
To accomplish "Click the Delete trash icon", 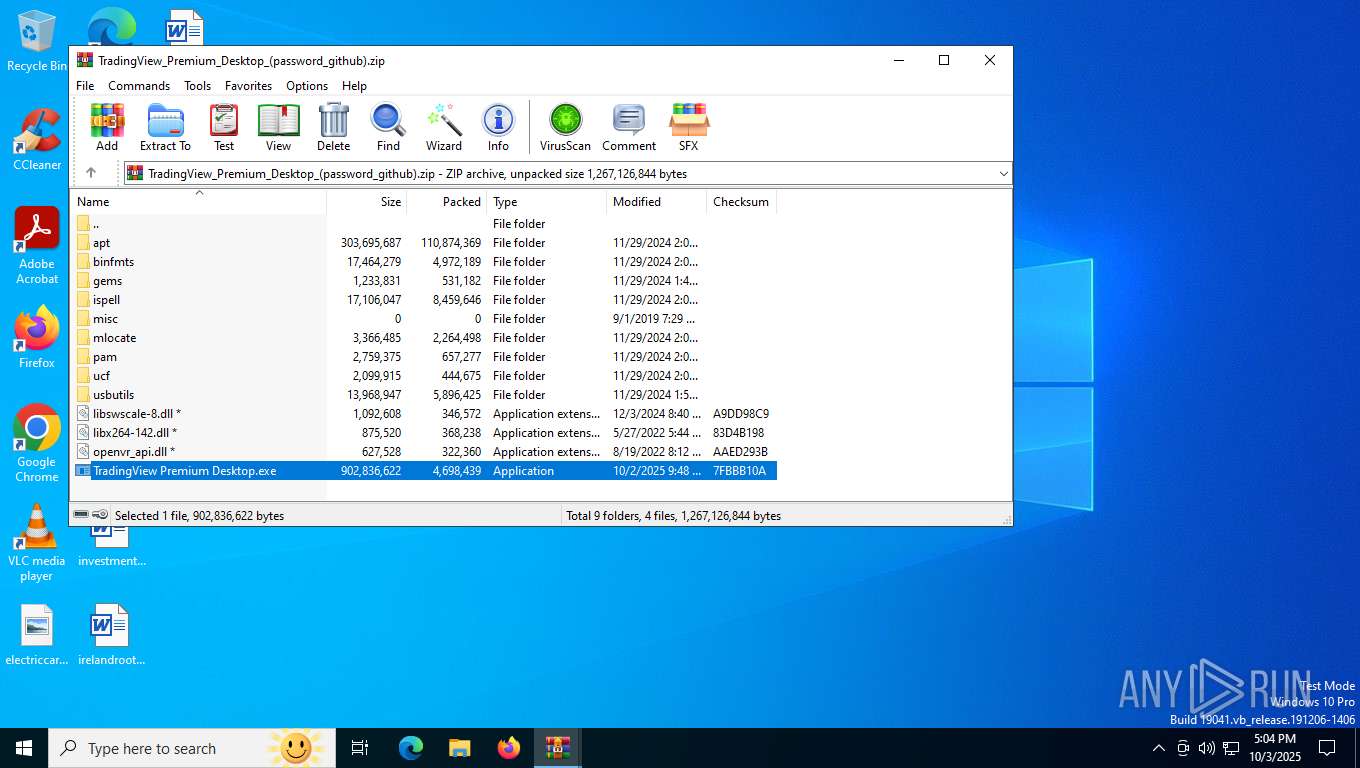I will point(333,127).
